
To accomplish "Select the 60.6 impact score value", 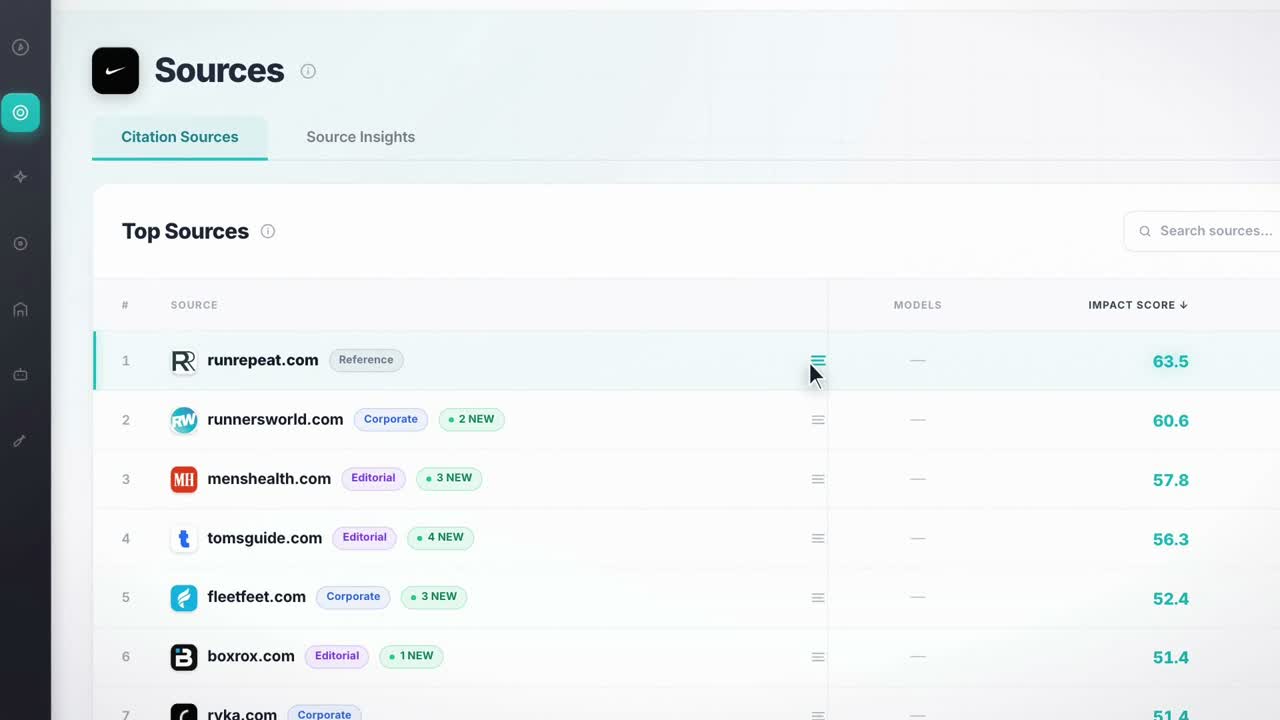I will click(1170, 421).
